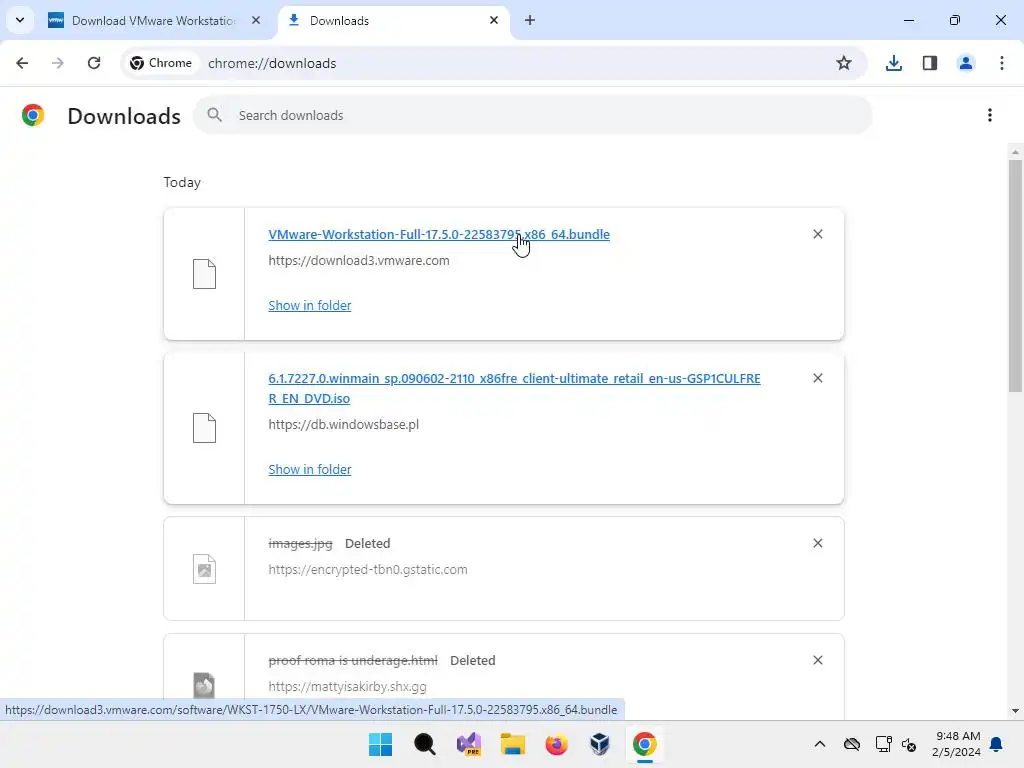Screen dimensions: 1024x768
Task: Click the VMware bundle file icon
Action: tap(204, 274)
